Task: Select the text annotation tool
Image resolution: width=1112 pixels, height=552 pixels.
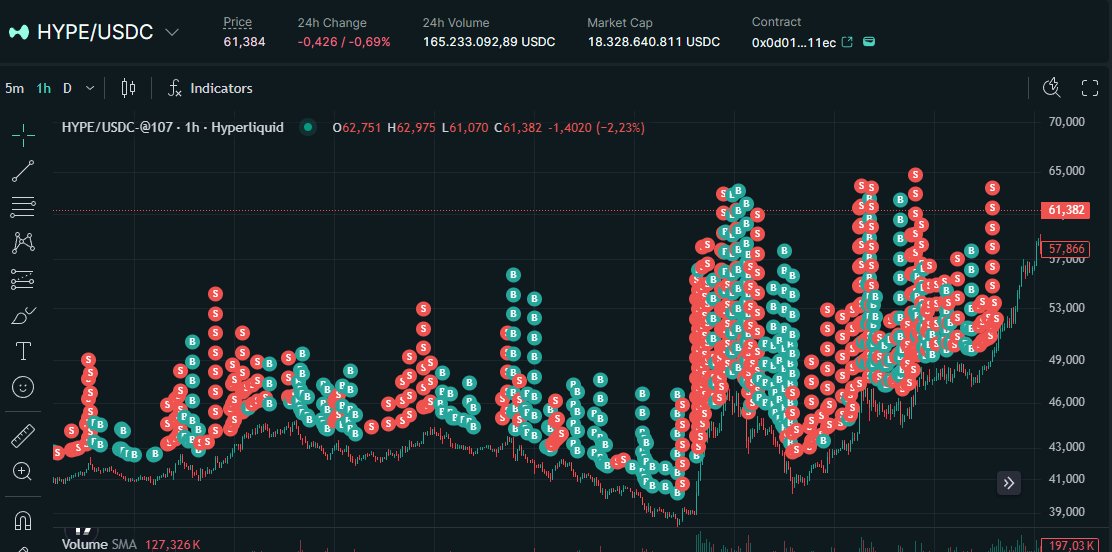Action: coord(23,351)
